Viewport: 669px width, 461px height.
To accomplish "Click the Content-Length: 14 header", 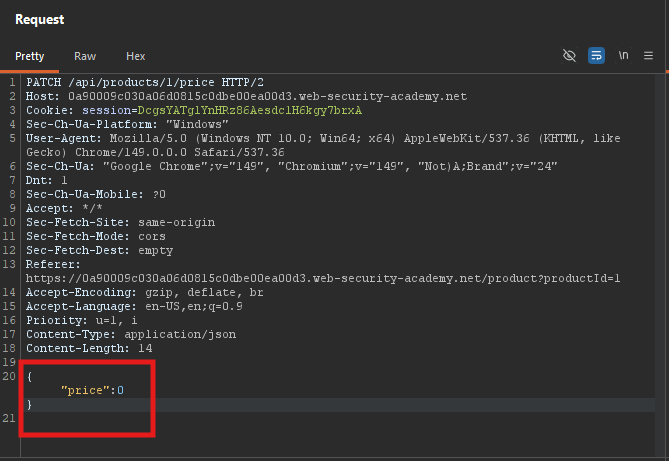I will click(89, 348).
